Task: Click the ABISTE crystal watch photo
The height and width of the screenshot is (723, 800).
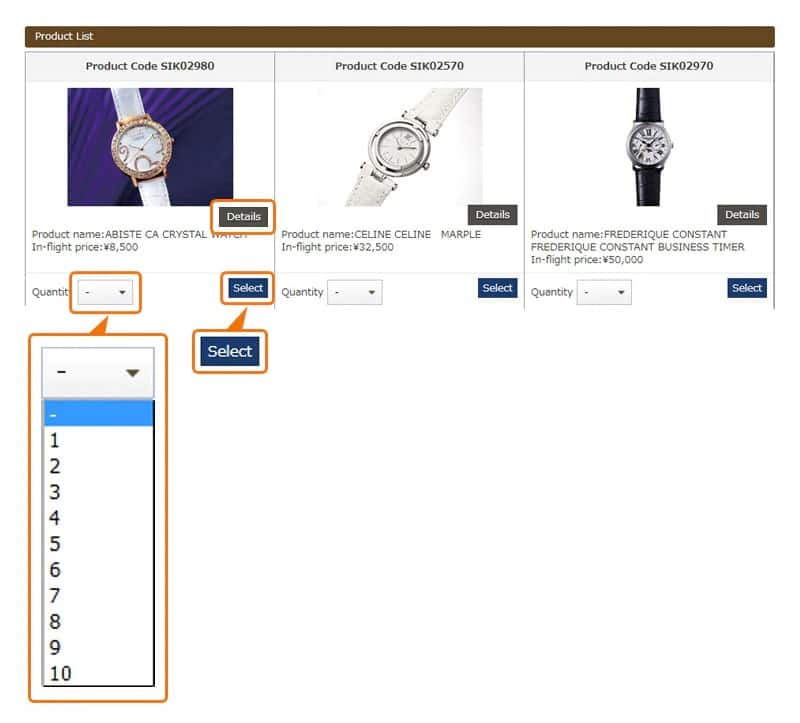Action: click(150, 146)
